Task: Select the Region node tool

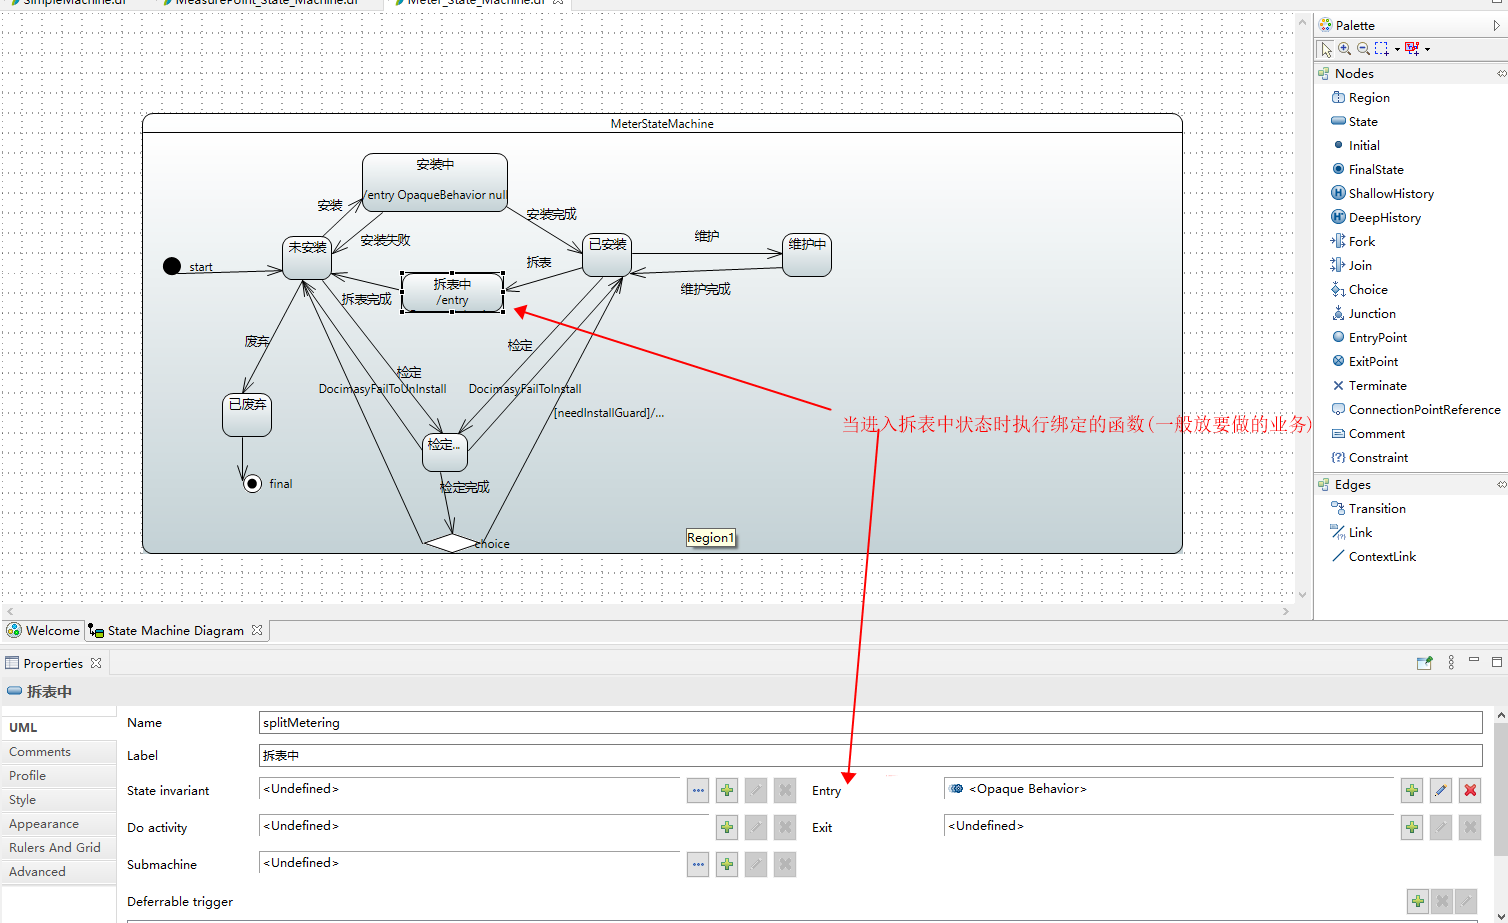Action: click(1360, 97)
